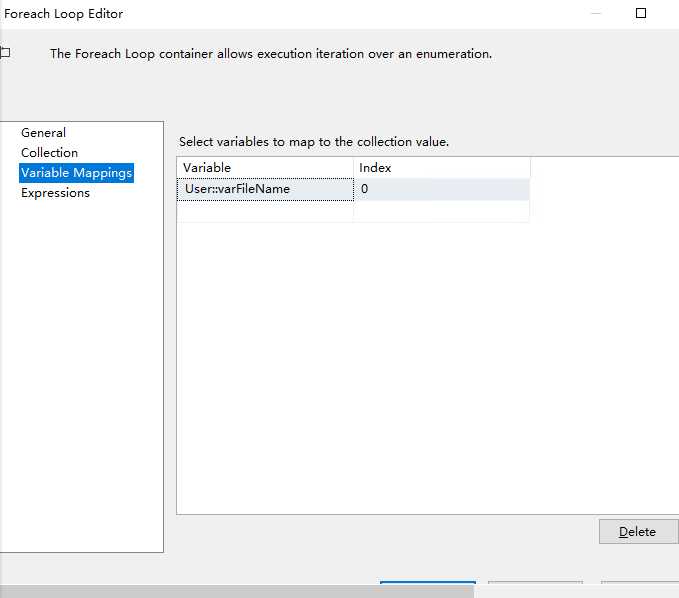Screen dimensions: 679x598
Task: Click the blue-outlined default button at the bottom
Action: point(427,590)
